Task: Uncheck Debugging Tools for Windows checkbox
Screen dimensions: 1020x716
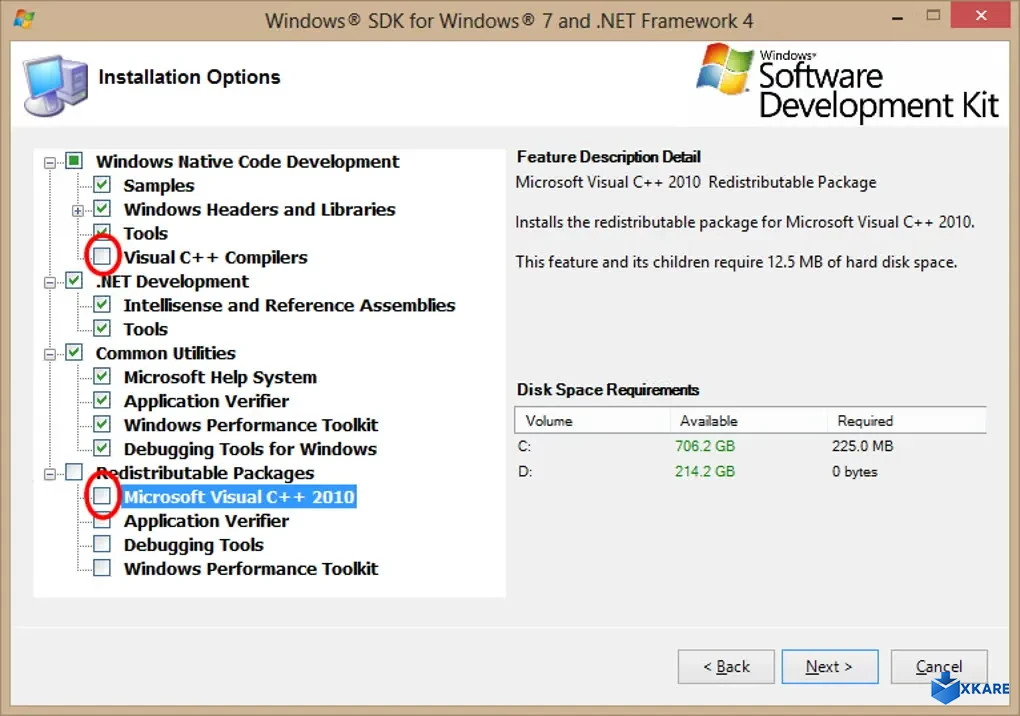Action: tap(102, 448)
